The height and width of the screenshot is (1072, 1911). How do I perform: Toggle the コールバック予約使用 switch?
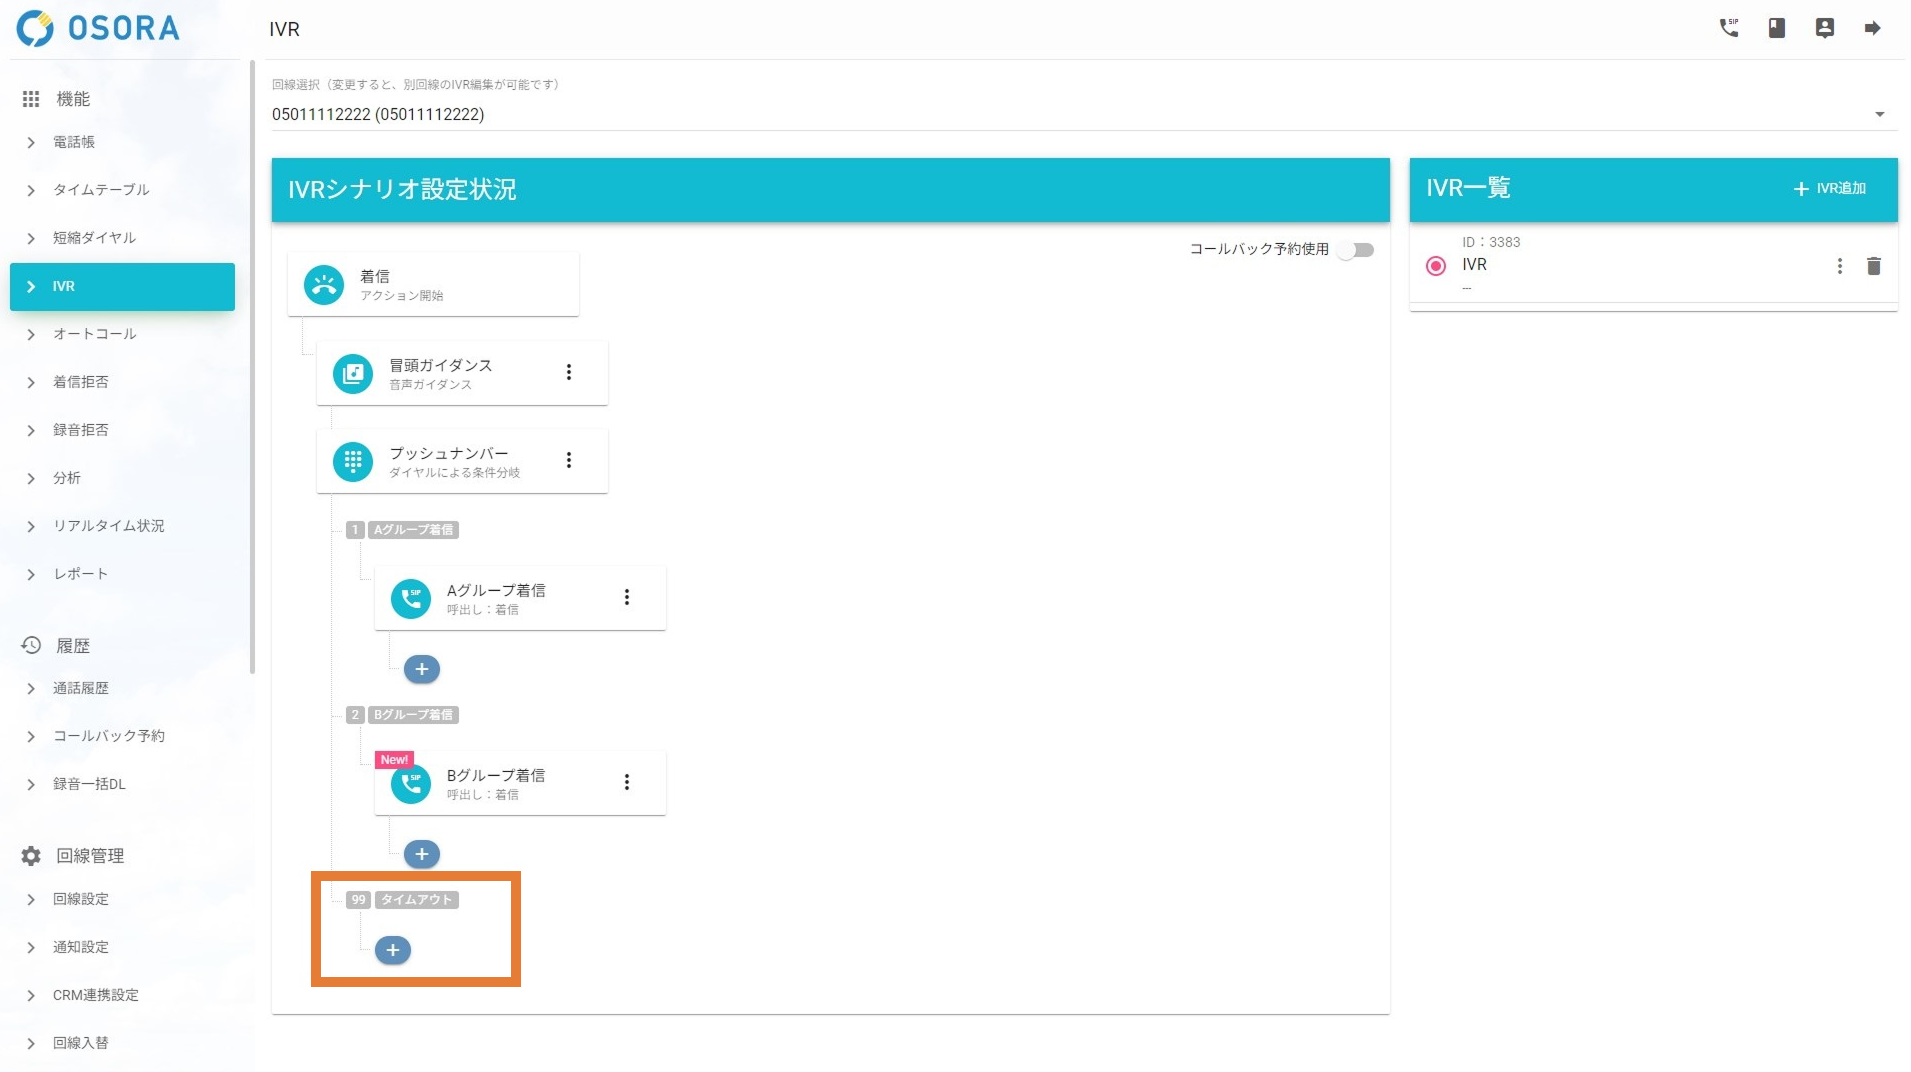tap(1356, 250)
